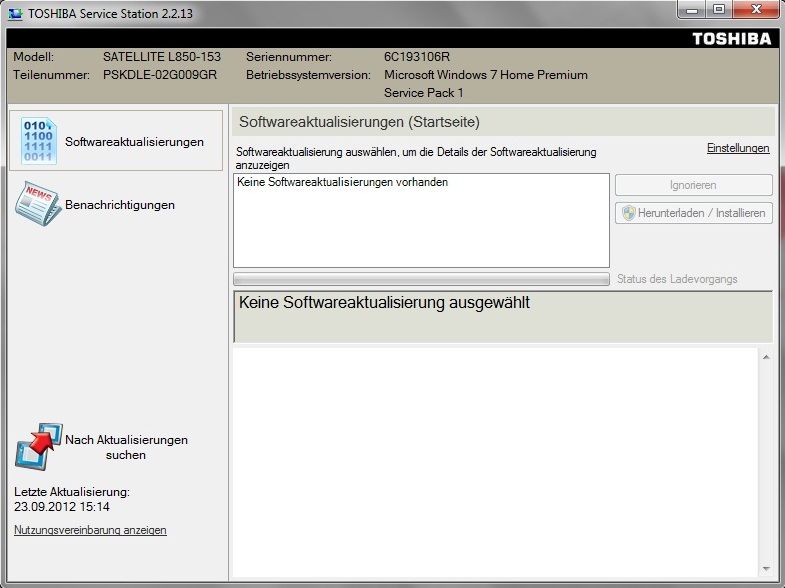Click TOSHIBA Service Station title bar icon
The image size is (785, 588).
pos(15,14)
